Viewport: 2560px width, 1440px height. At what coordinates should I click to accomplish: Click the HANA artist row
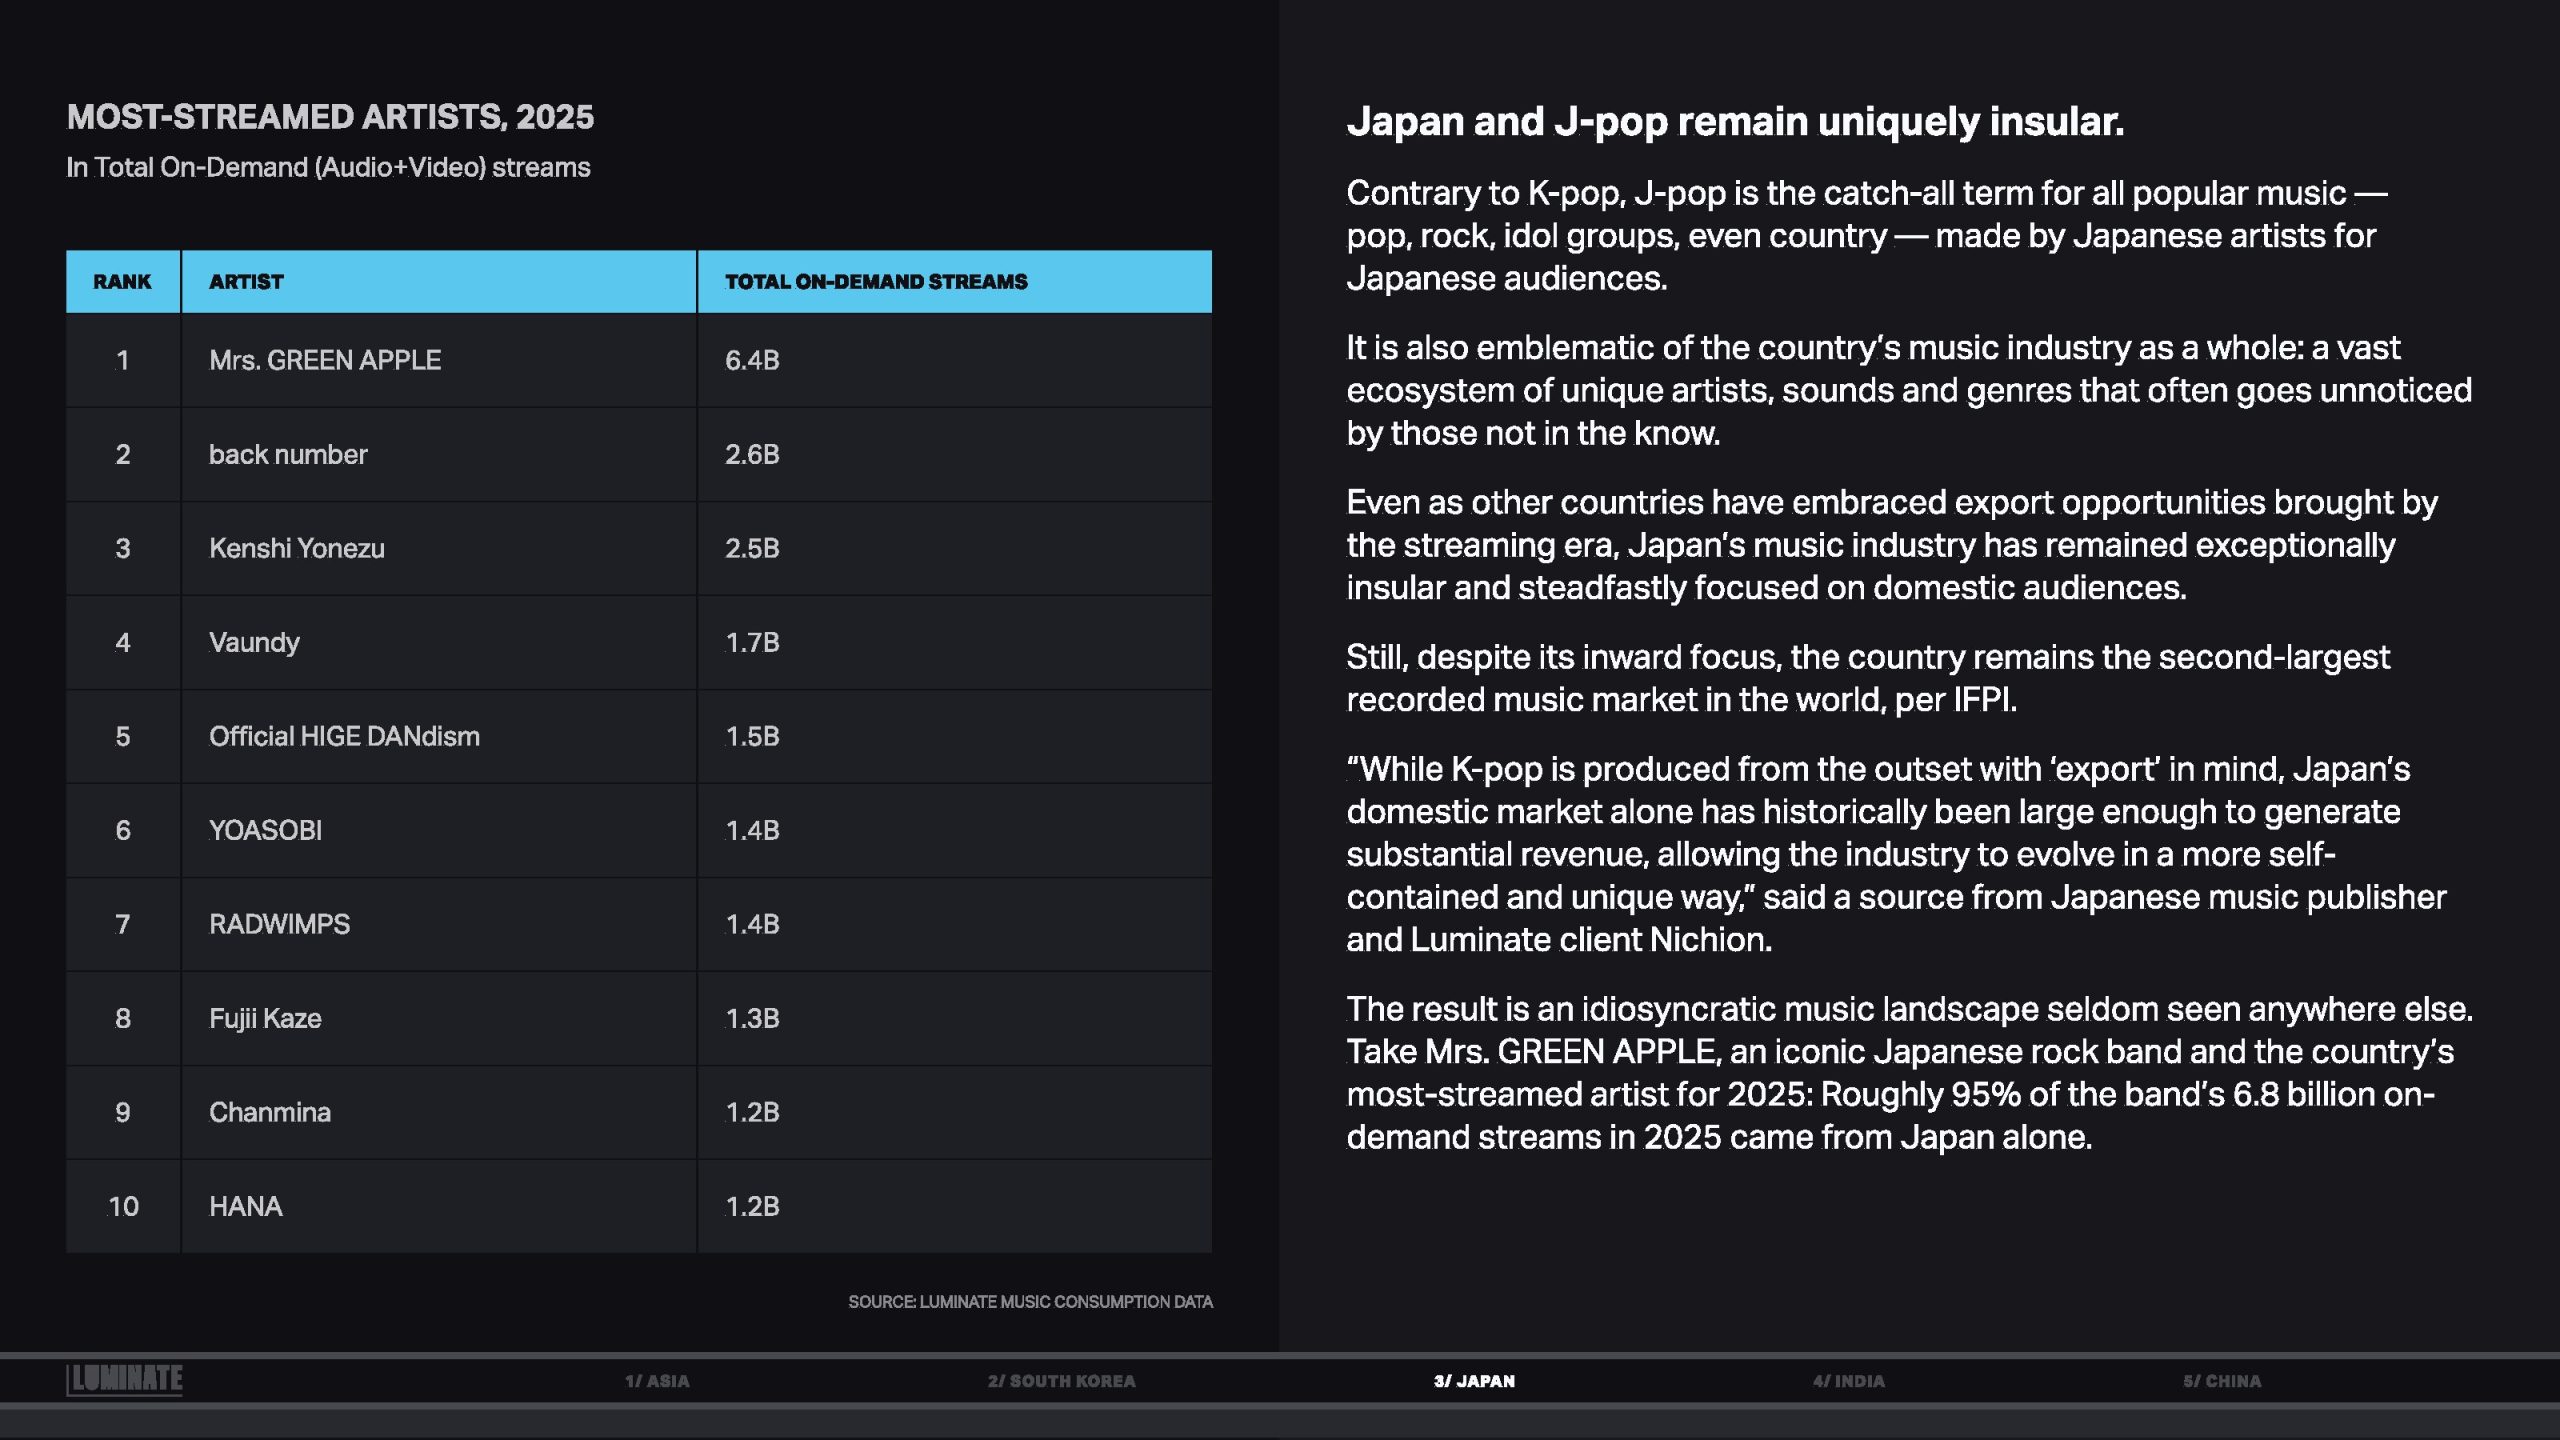(x=246, y=1206)
